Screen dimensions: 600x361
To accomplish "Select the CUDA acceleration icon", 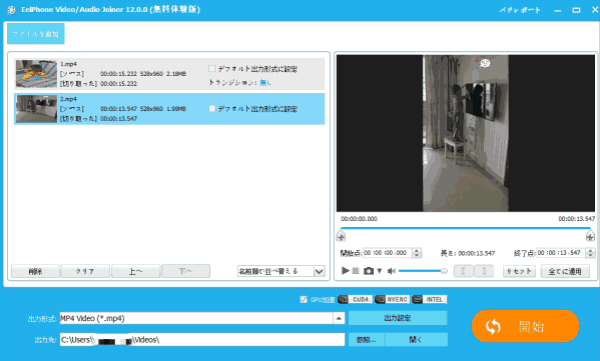I will (x=355, y=299).
